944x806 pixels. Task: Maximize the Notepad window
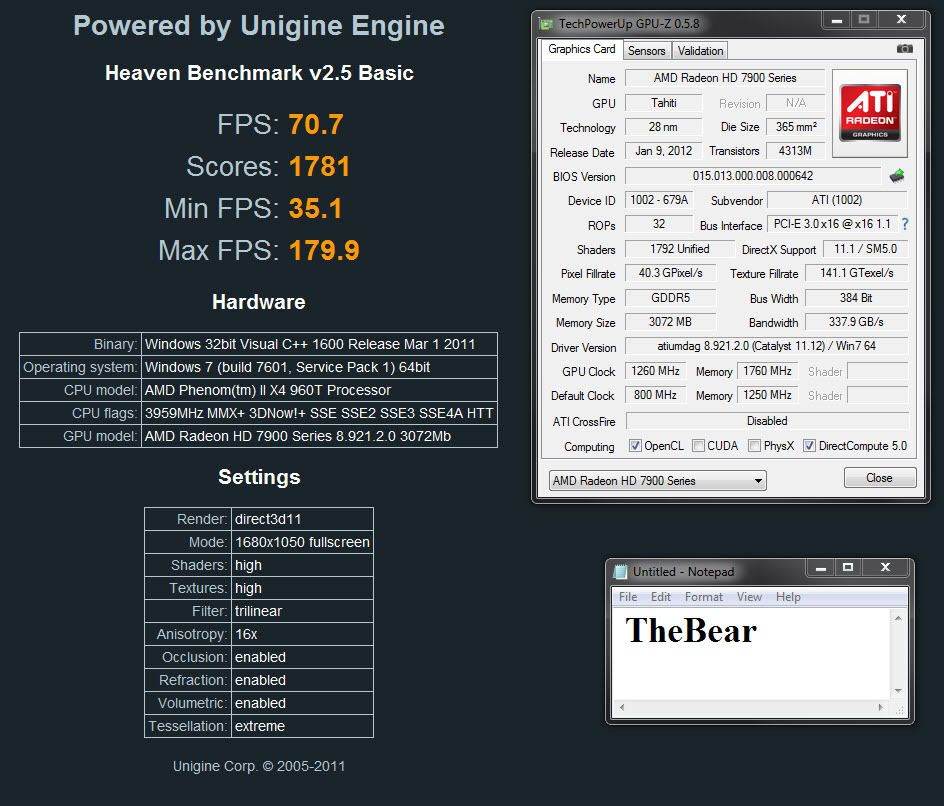848,567
